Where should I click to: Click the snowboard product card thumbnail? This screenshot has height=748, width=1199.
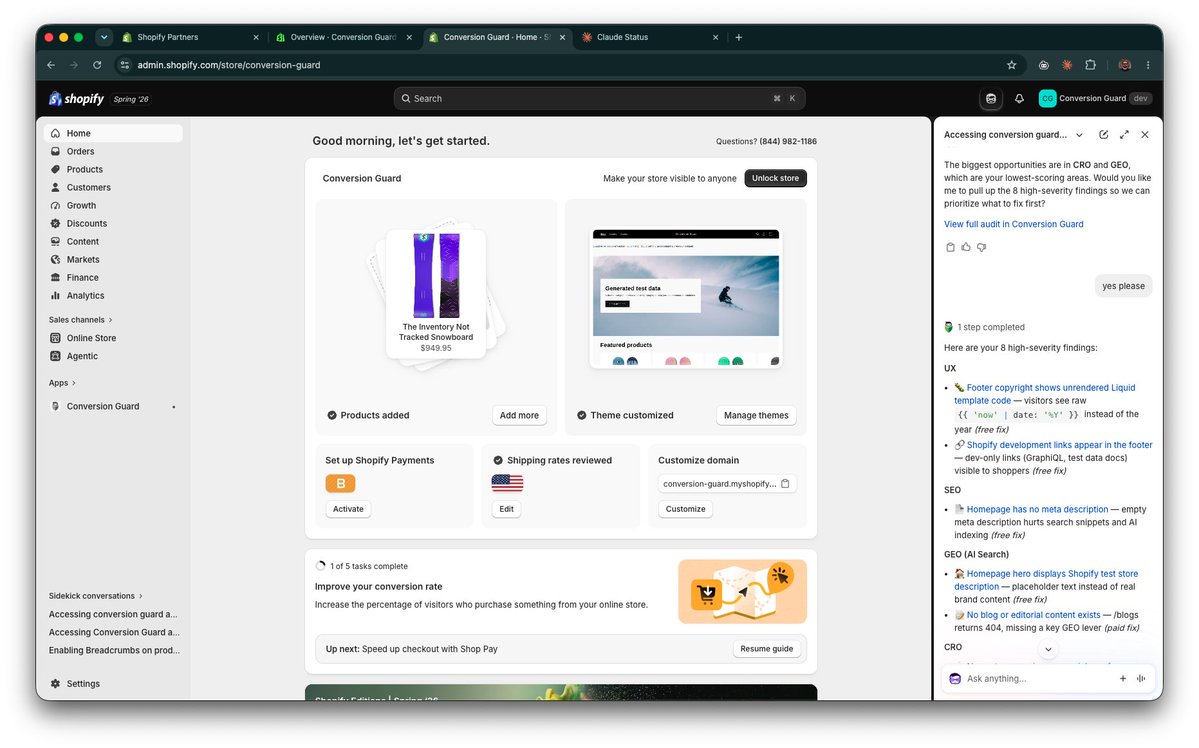[436, 293]
